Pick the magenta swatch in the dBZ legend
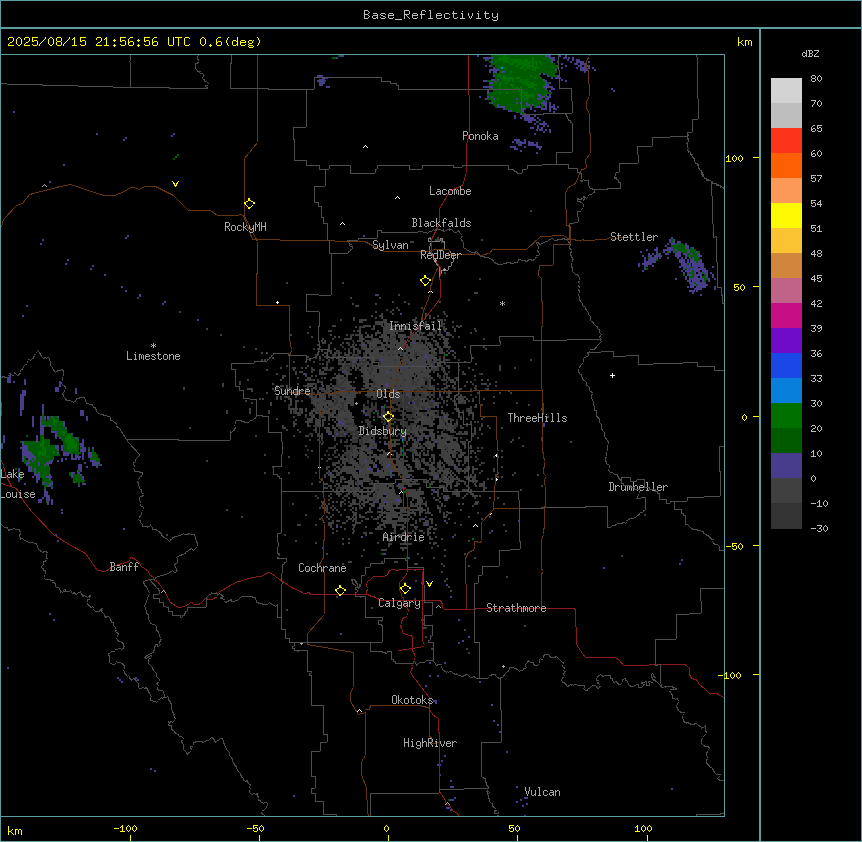 coord(786,315)
